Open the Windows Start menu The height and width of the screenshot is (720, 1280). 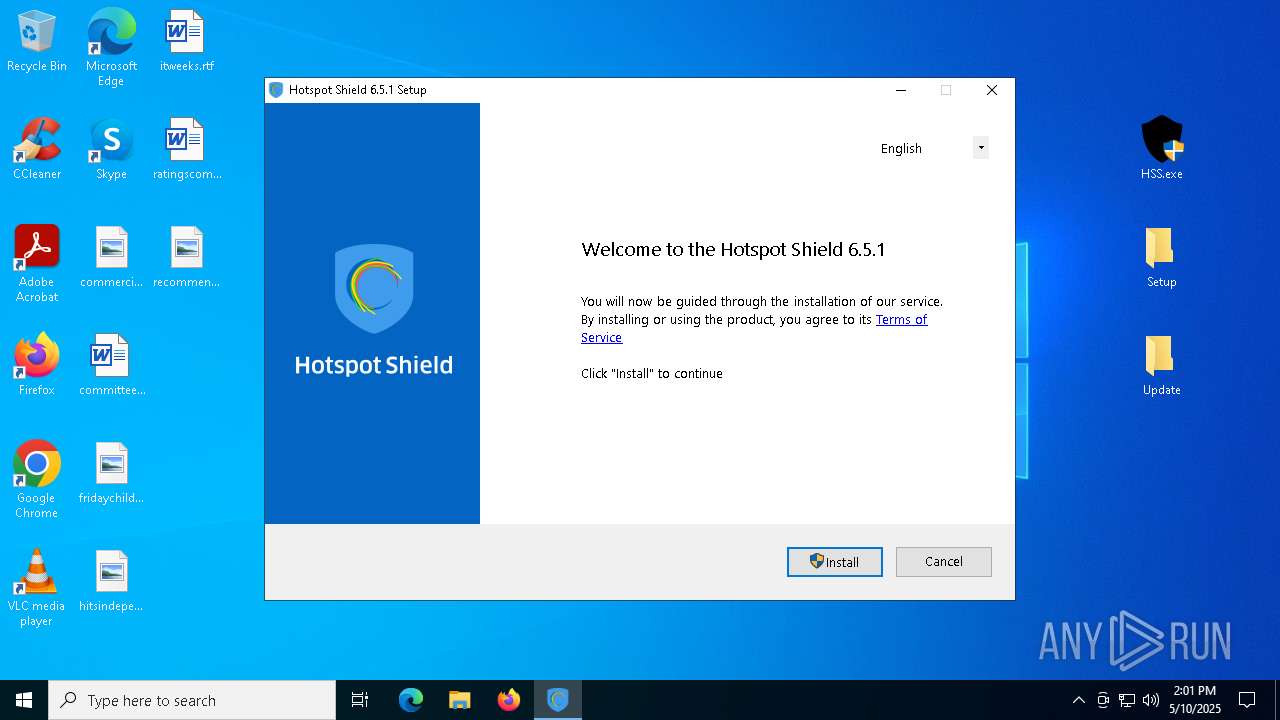[24, 700]
